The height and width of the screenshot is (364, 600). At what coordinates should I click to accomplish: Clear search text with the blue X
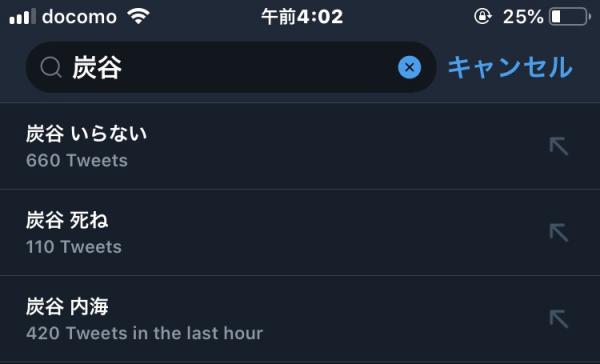pyautogui.click(x=409, y=67)
